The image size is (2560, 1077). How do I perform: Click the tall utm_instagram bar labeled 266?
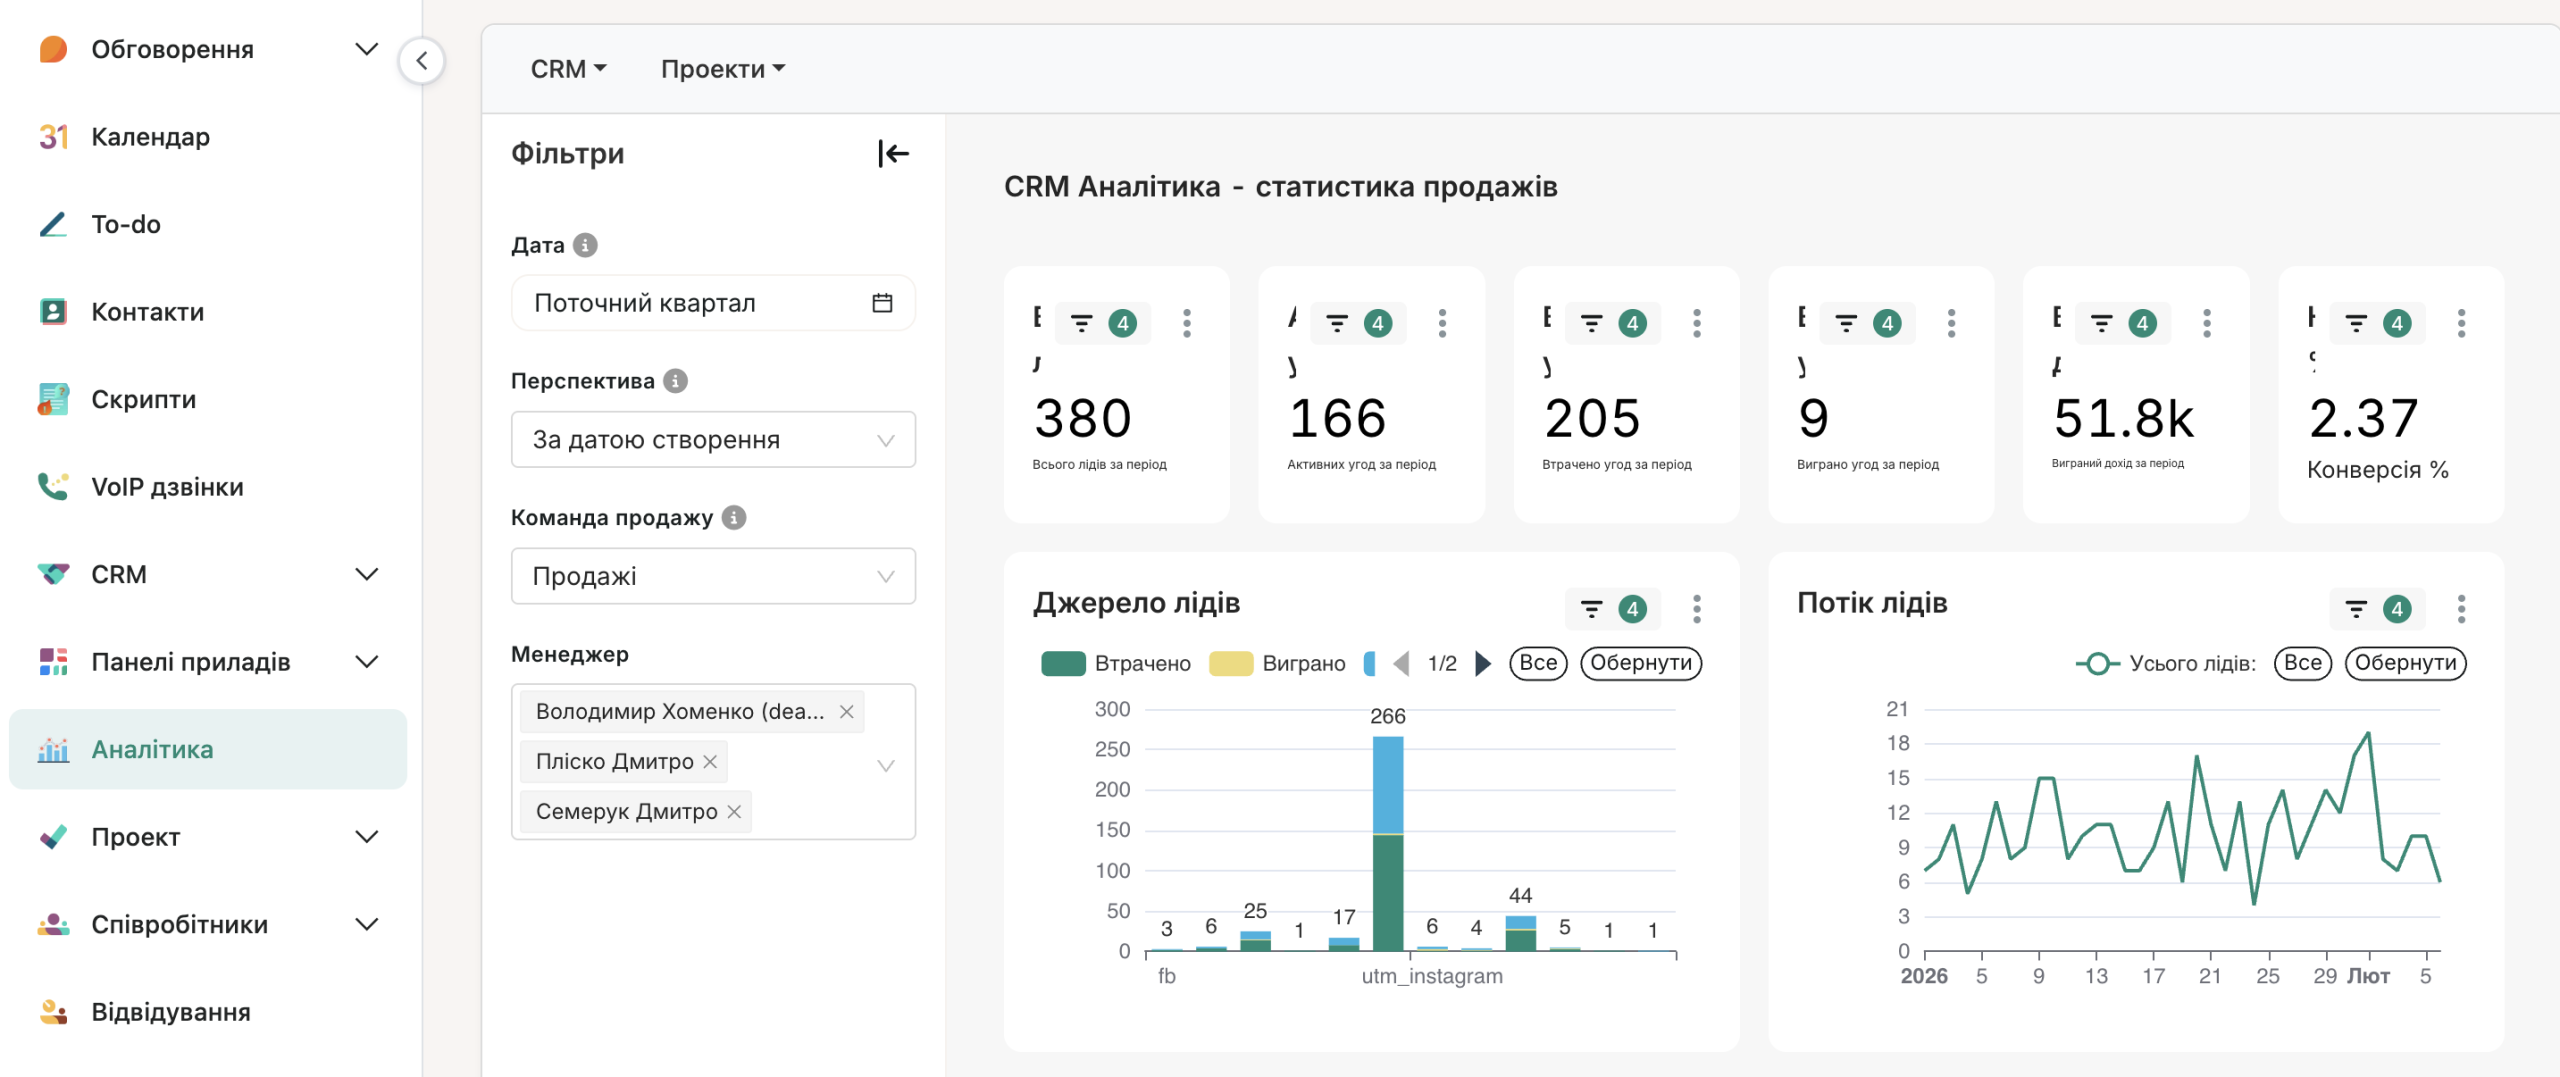(1388, 843)
